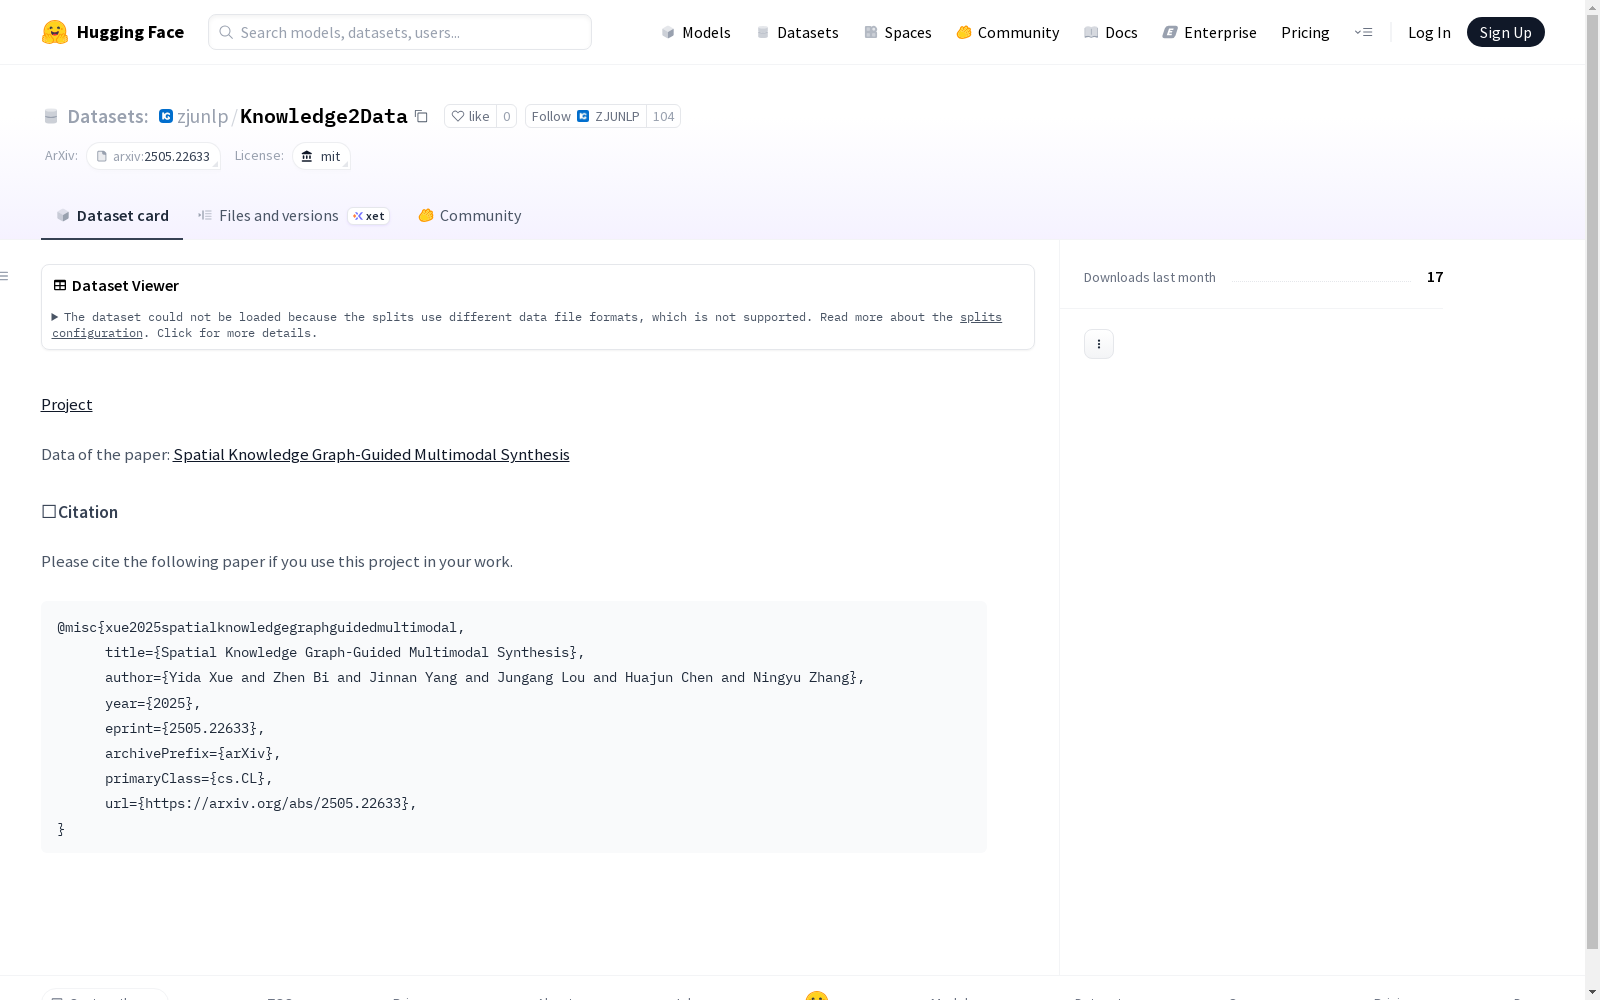Toggle the table of contents sidebar icon
This screenshot has height=1000, width=1600.
coord(4,276)
